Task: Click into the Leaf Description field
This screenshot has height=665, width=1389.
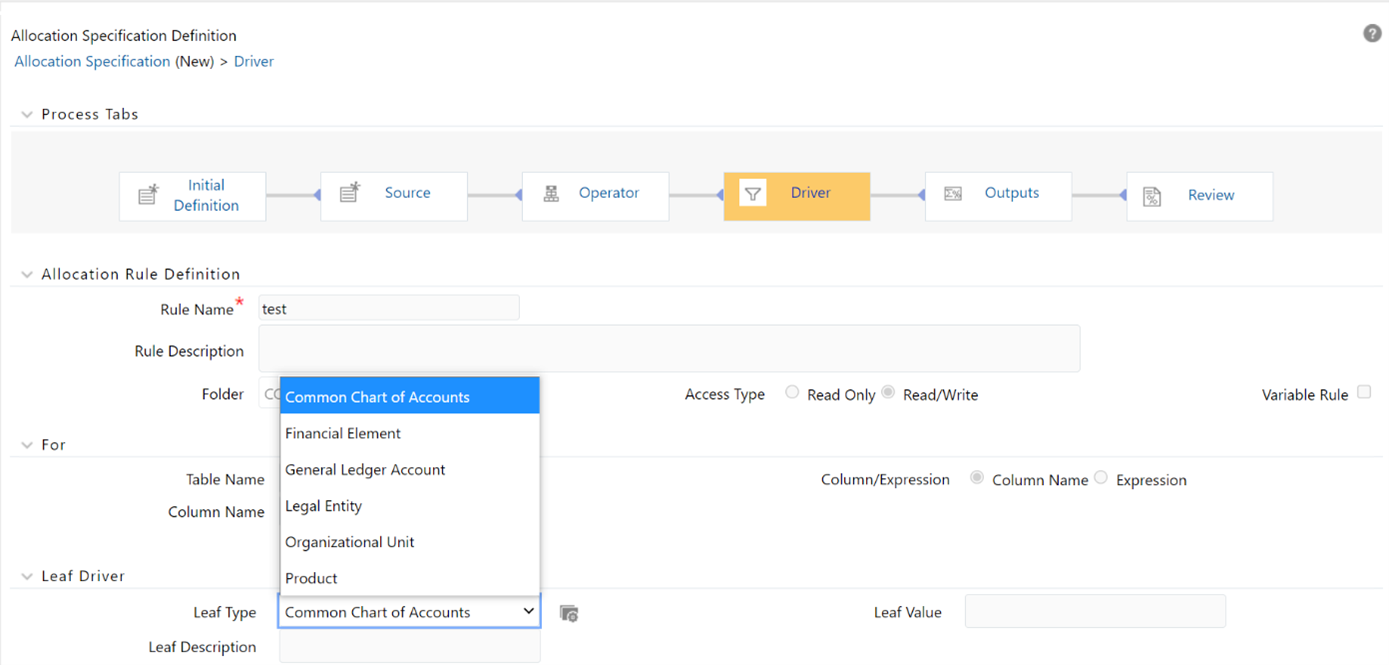Action: (x=410, y=648)
